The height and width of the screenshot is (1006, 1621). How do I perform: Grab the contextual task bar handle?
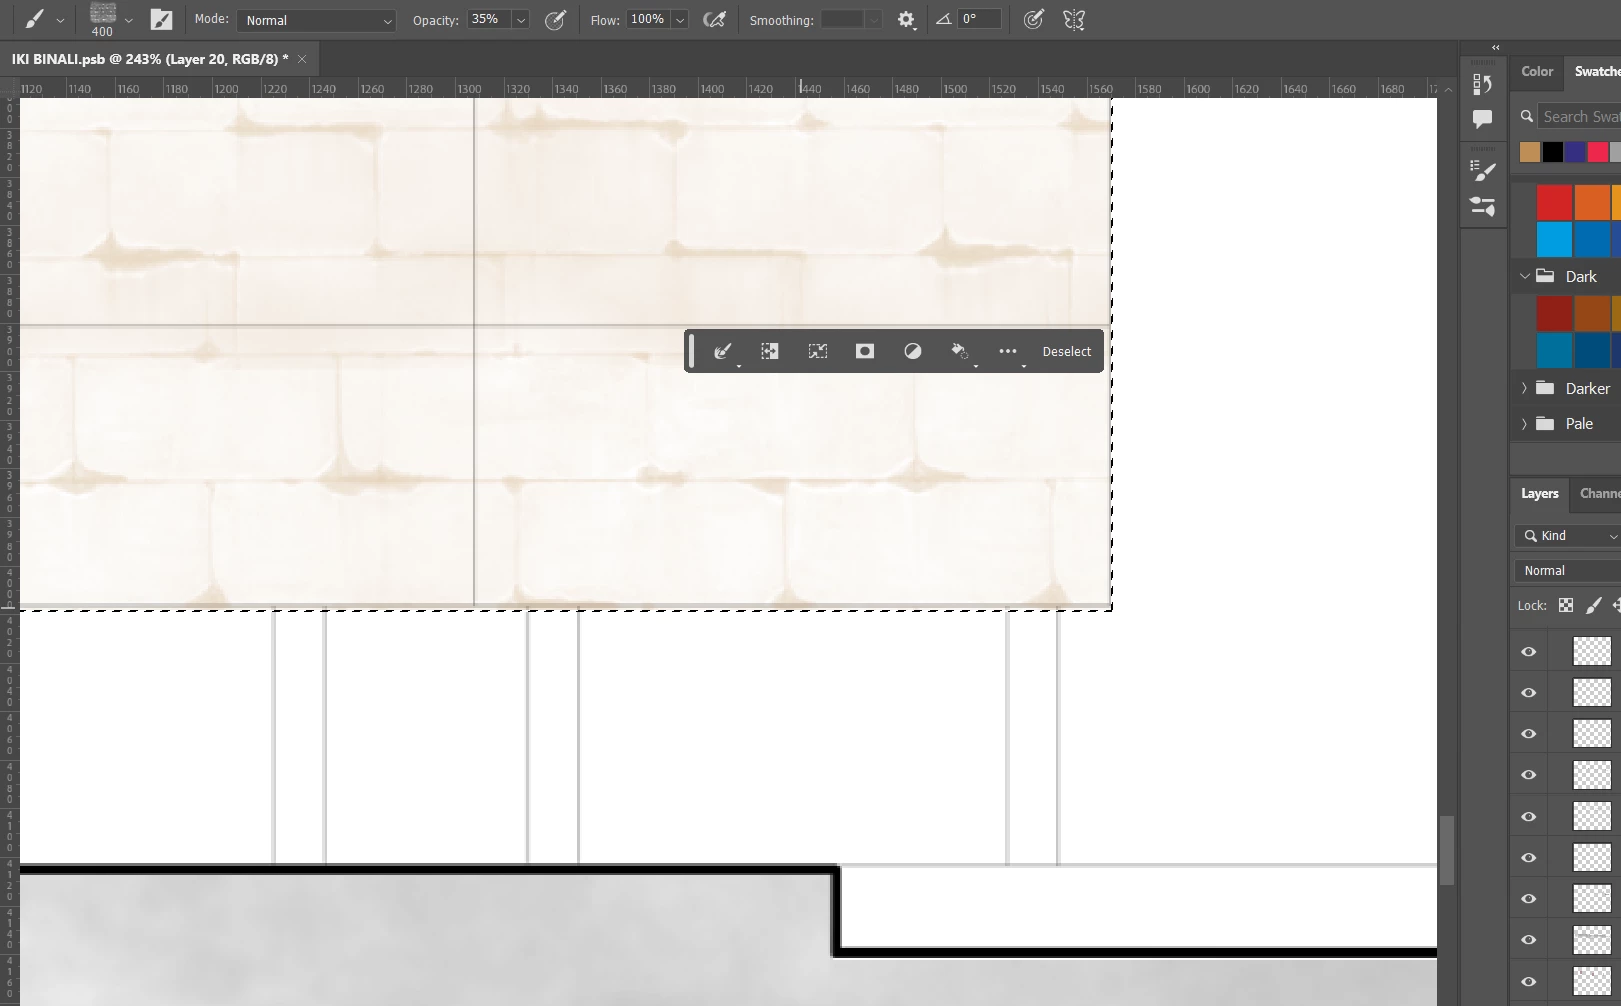[692, 351]
